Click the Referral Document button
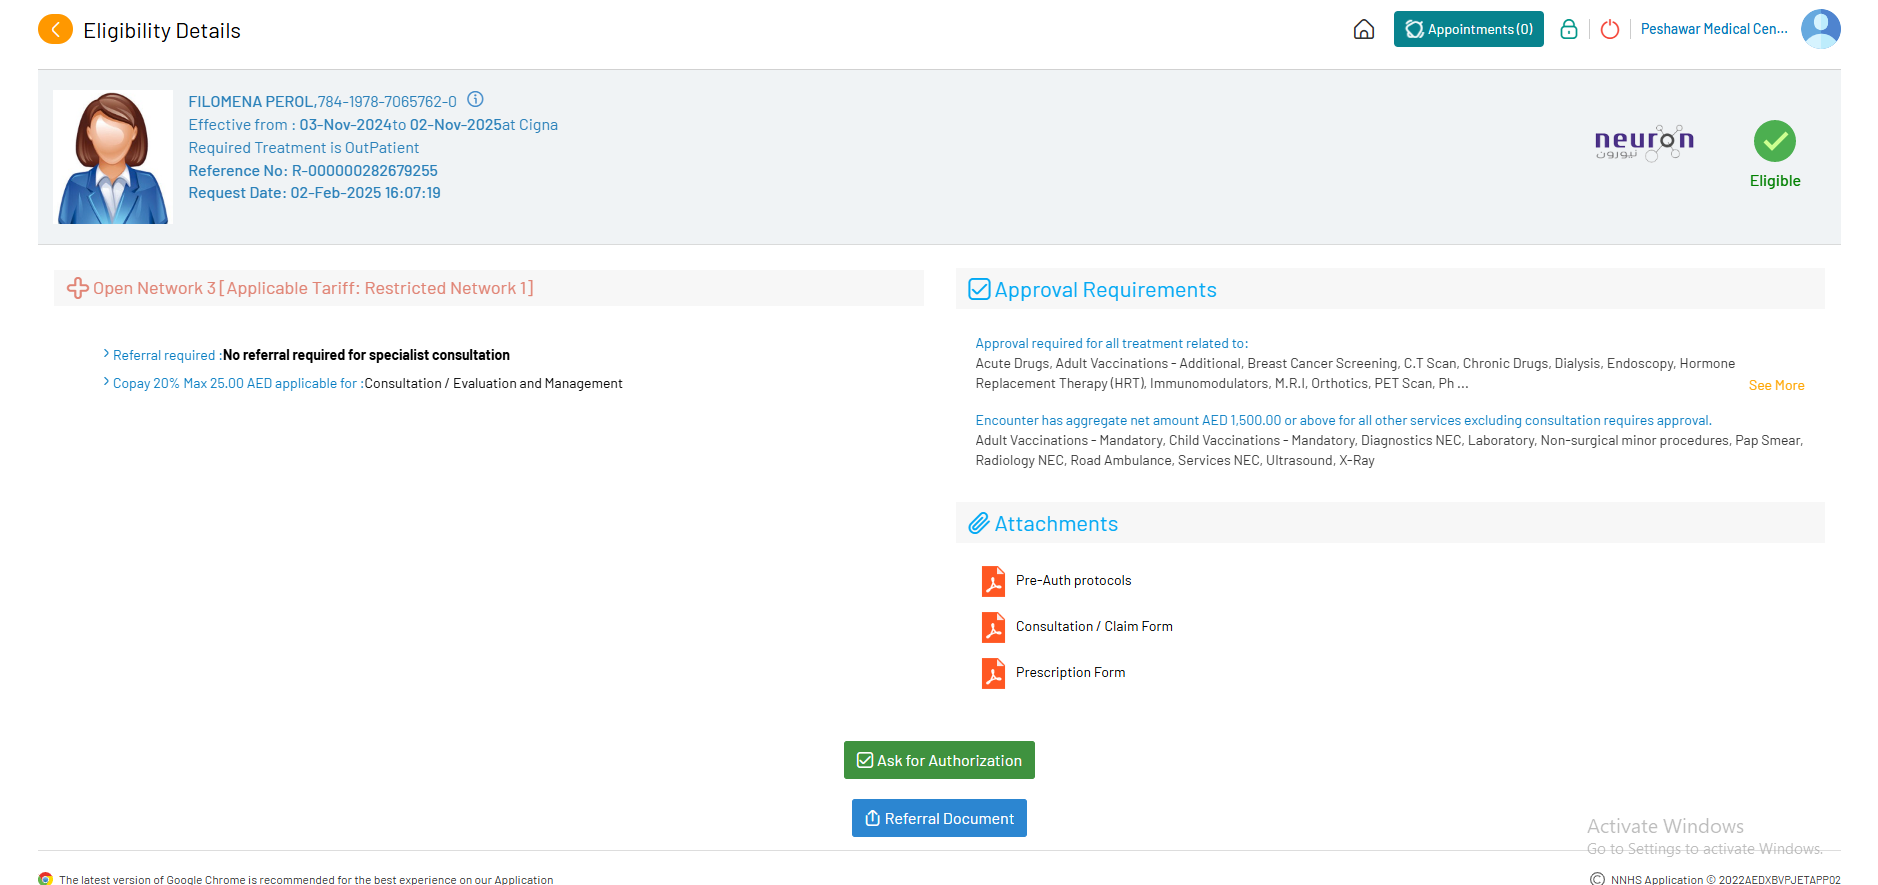This screenshot has height=885, width=1878. tap(939, 818)
